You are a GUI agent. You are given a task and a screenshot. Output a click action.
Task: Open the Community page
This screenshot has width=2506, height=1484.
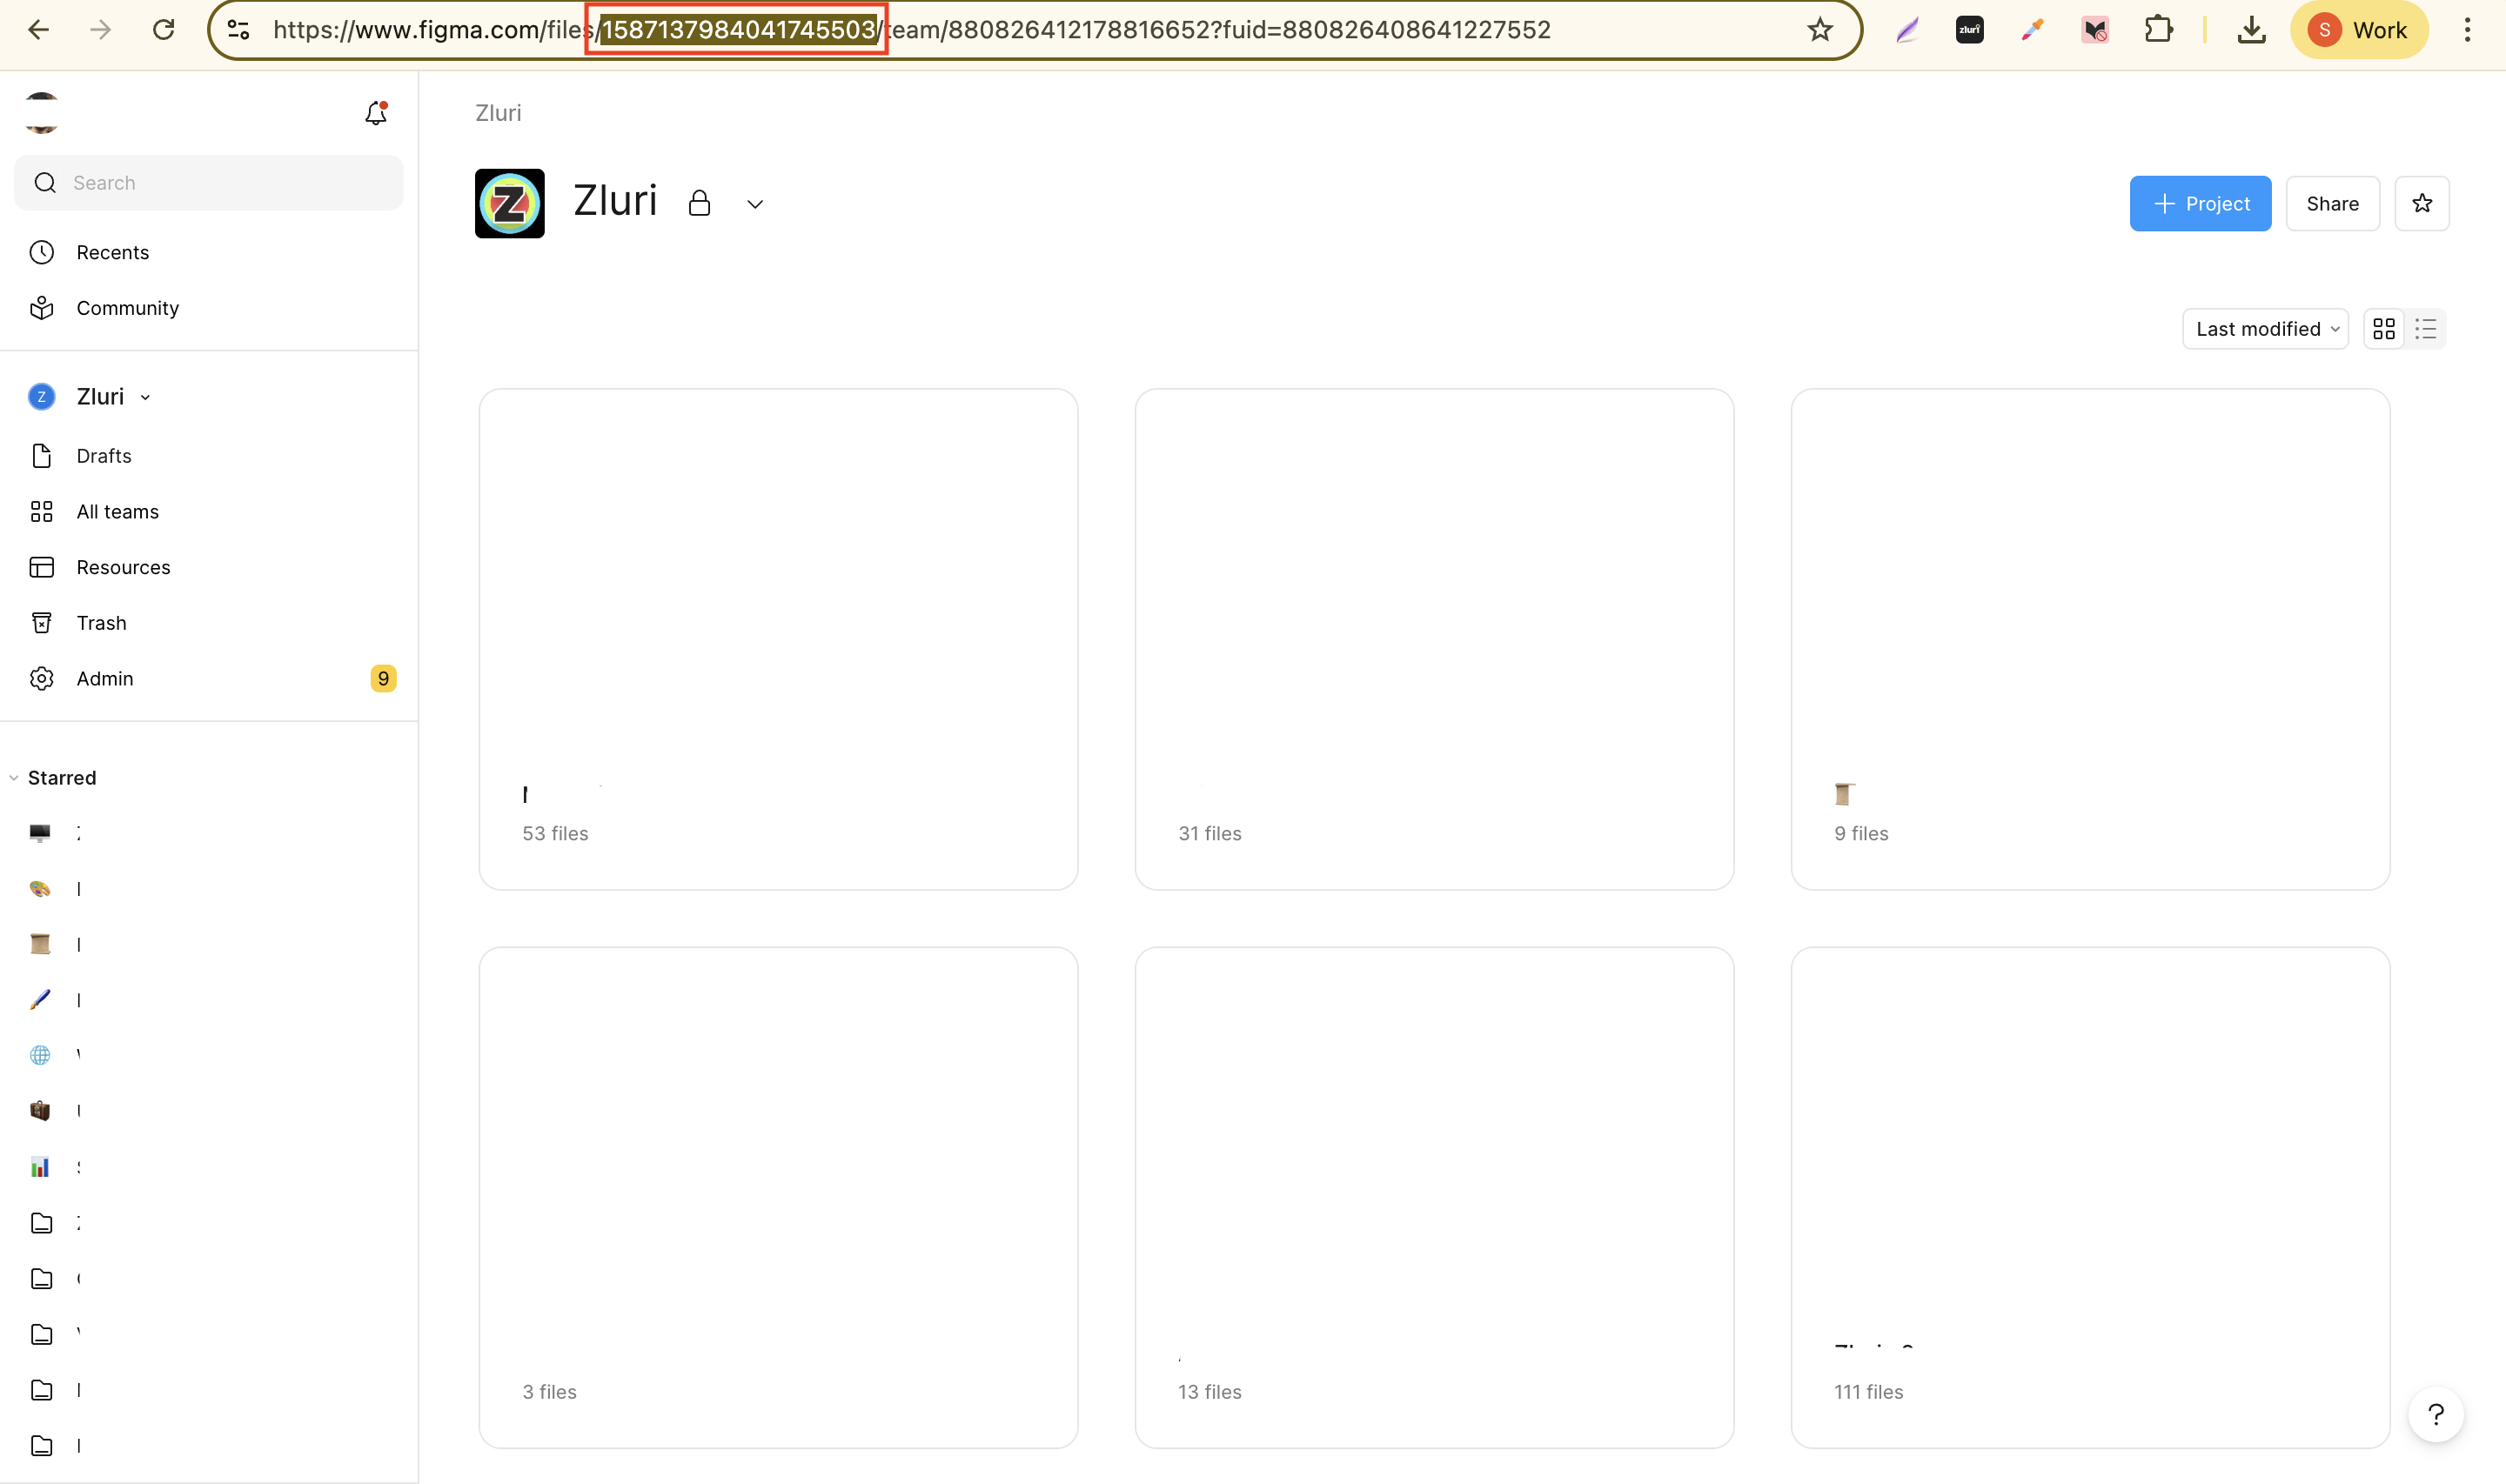pos(127,308)
